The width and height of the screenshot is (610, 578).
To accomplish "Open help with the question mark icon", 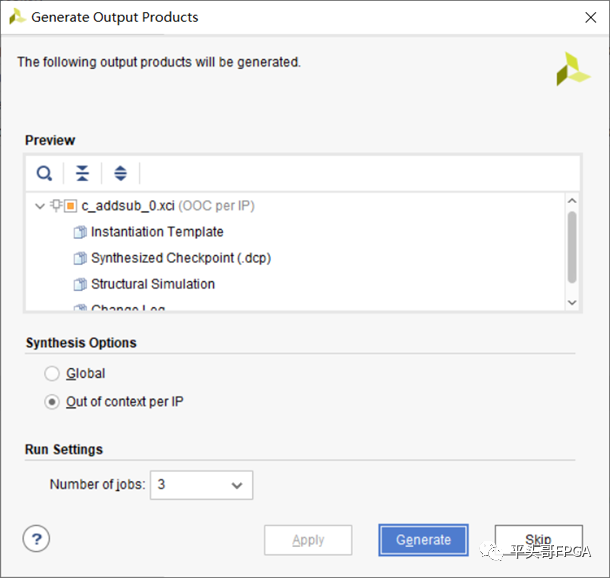I will point(36,539).
